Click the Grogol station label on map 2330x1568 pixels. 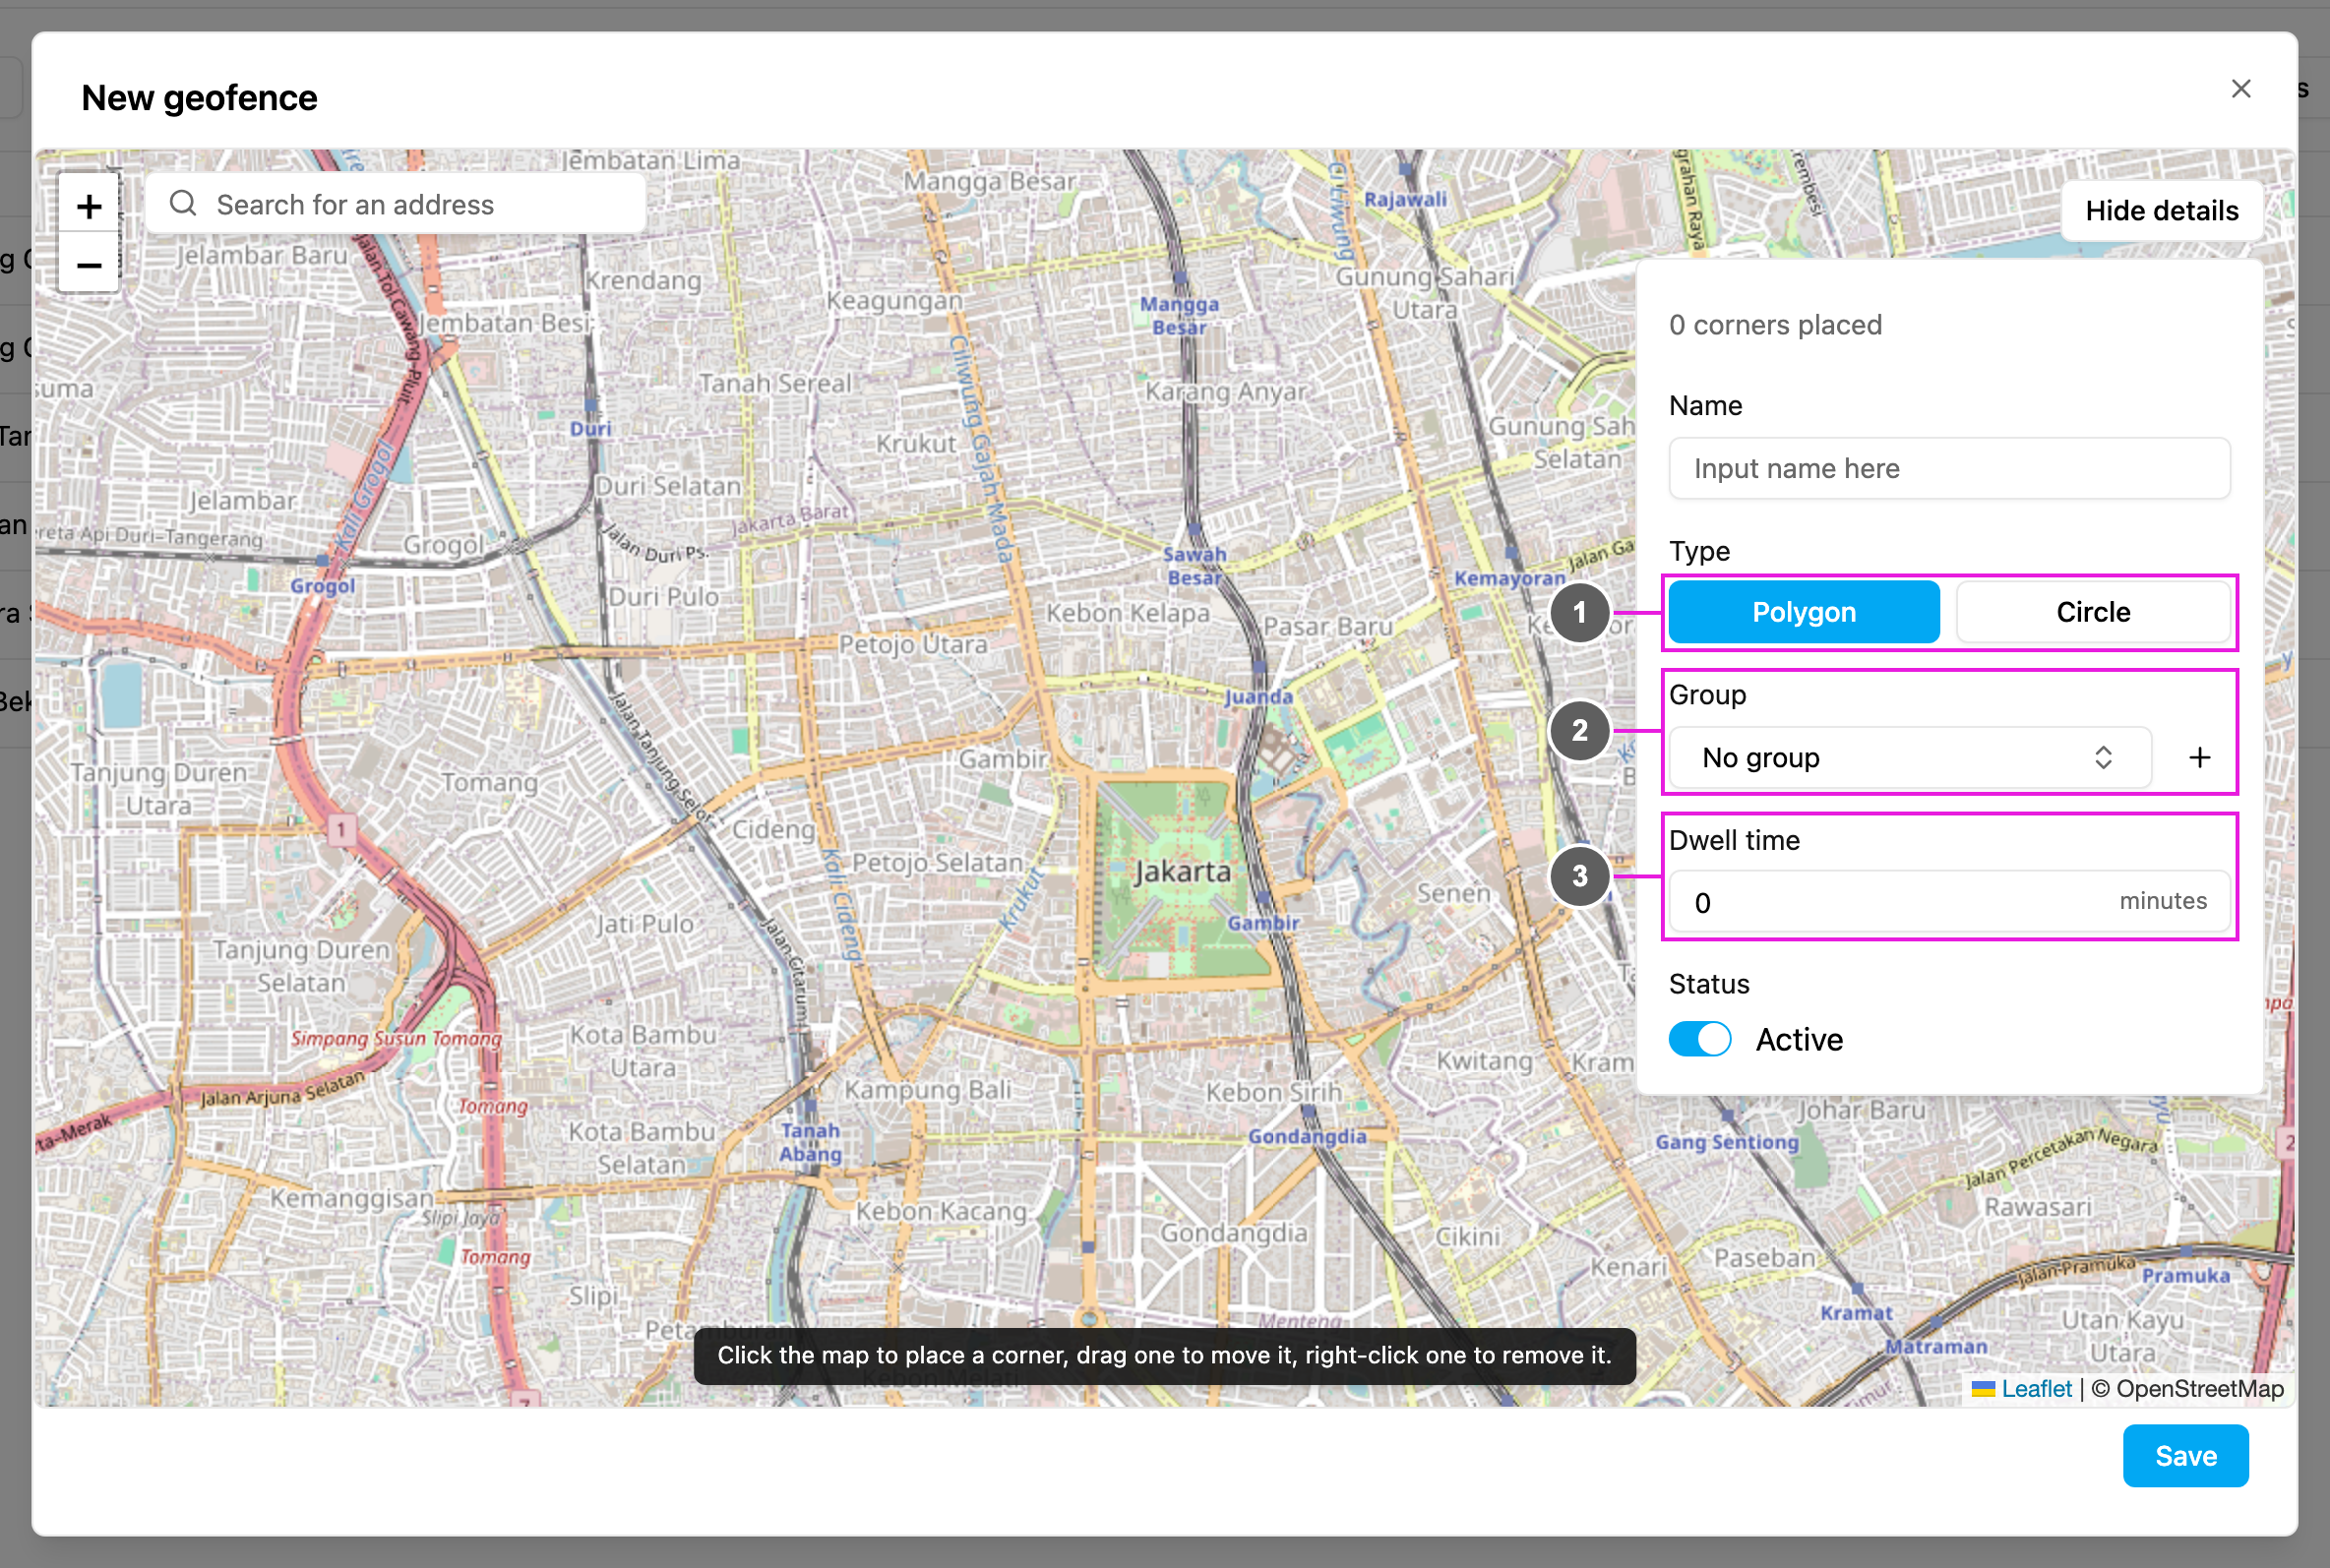322,586
